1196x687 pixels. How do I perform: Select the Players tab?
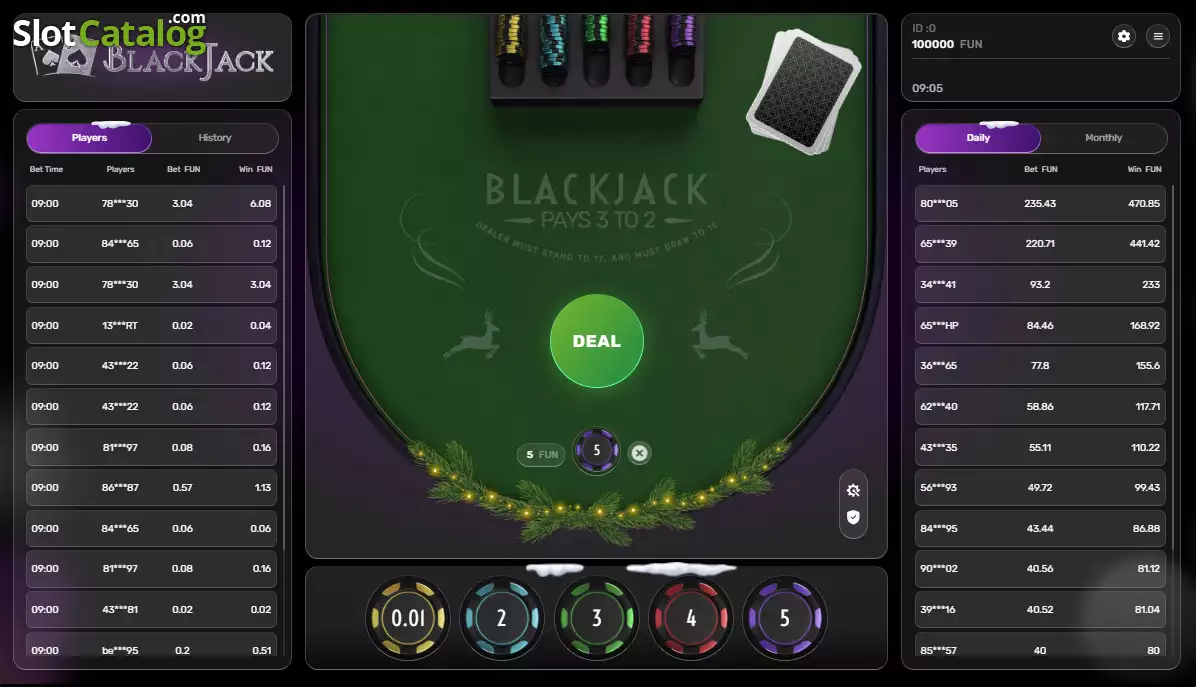89,138
